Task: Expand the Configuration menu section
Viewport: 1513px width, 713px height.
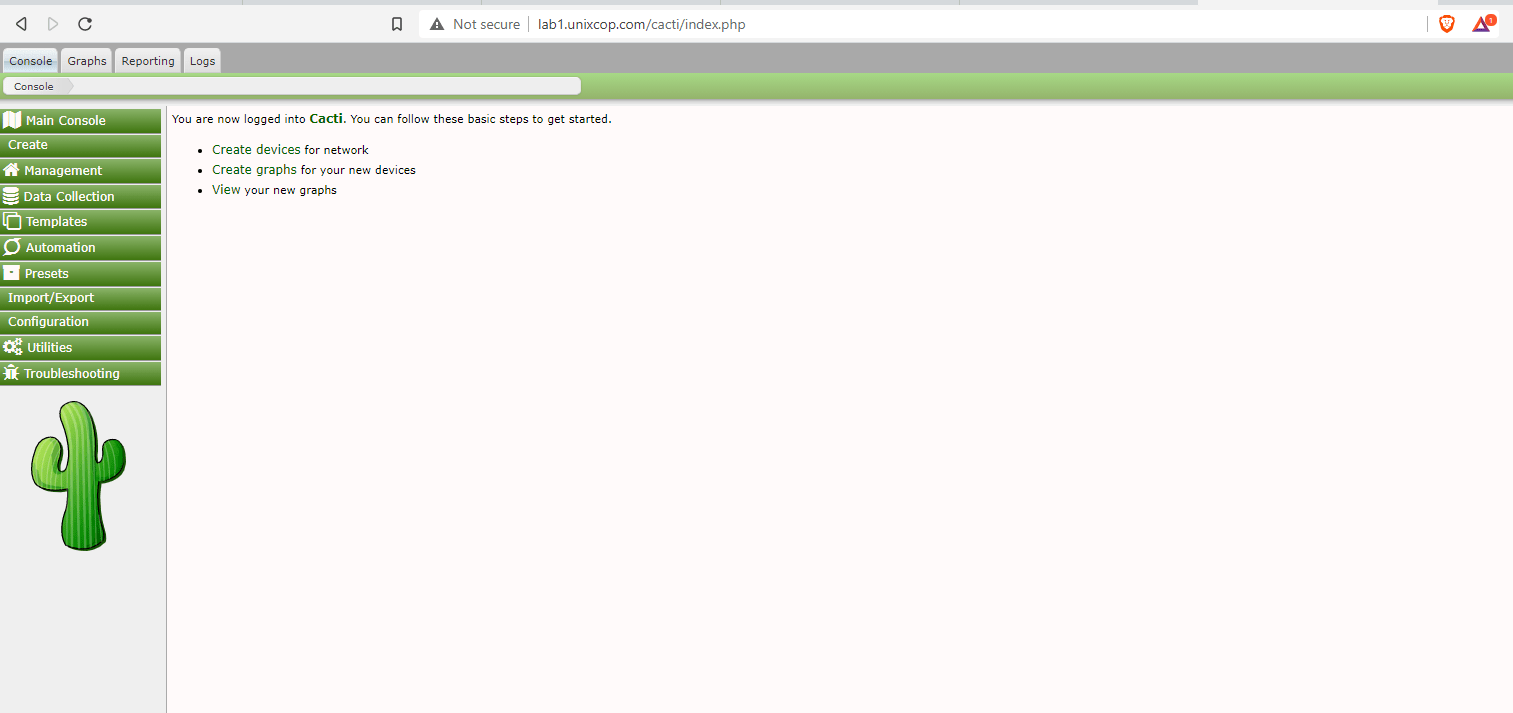Action: pos(80,322)
